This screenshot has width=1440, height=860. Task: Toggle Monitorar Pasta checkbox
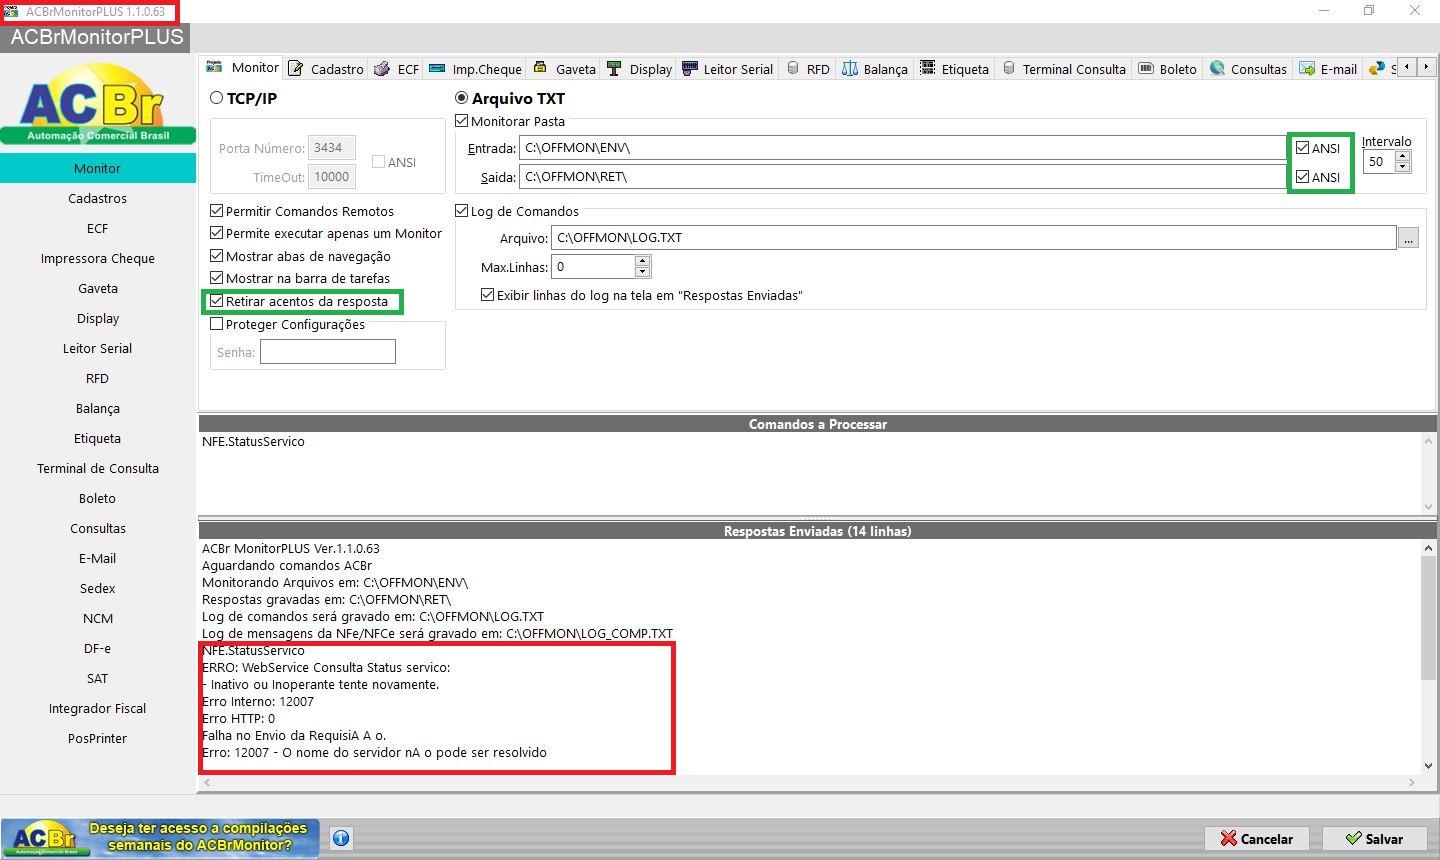462,121
